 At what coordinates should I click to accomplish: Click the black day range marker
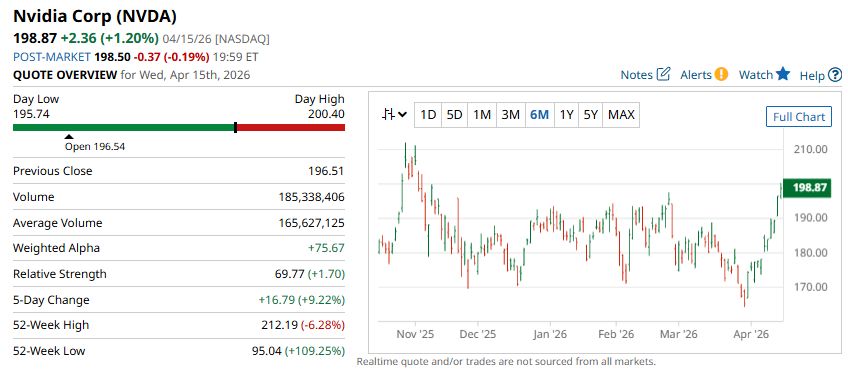(235, 127)
